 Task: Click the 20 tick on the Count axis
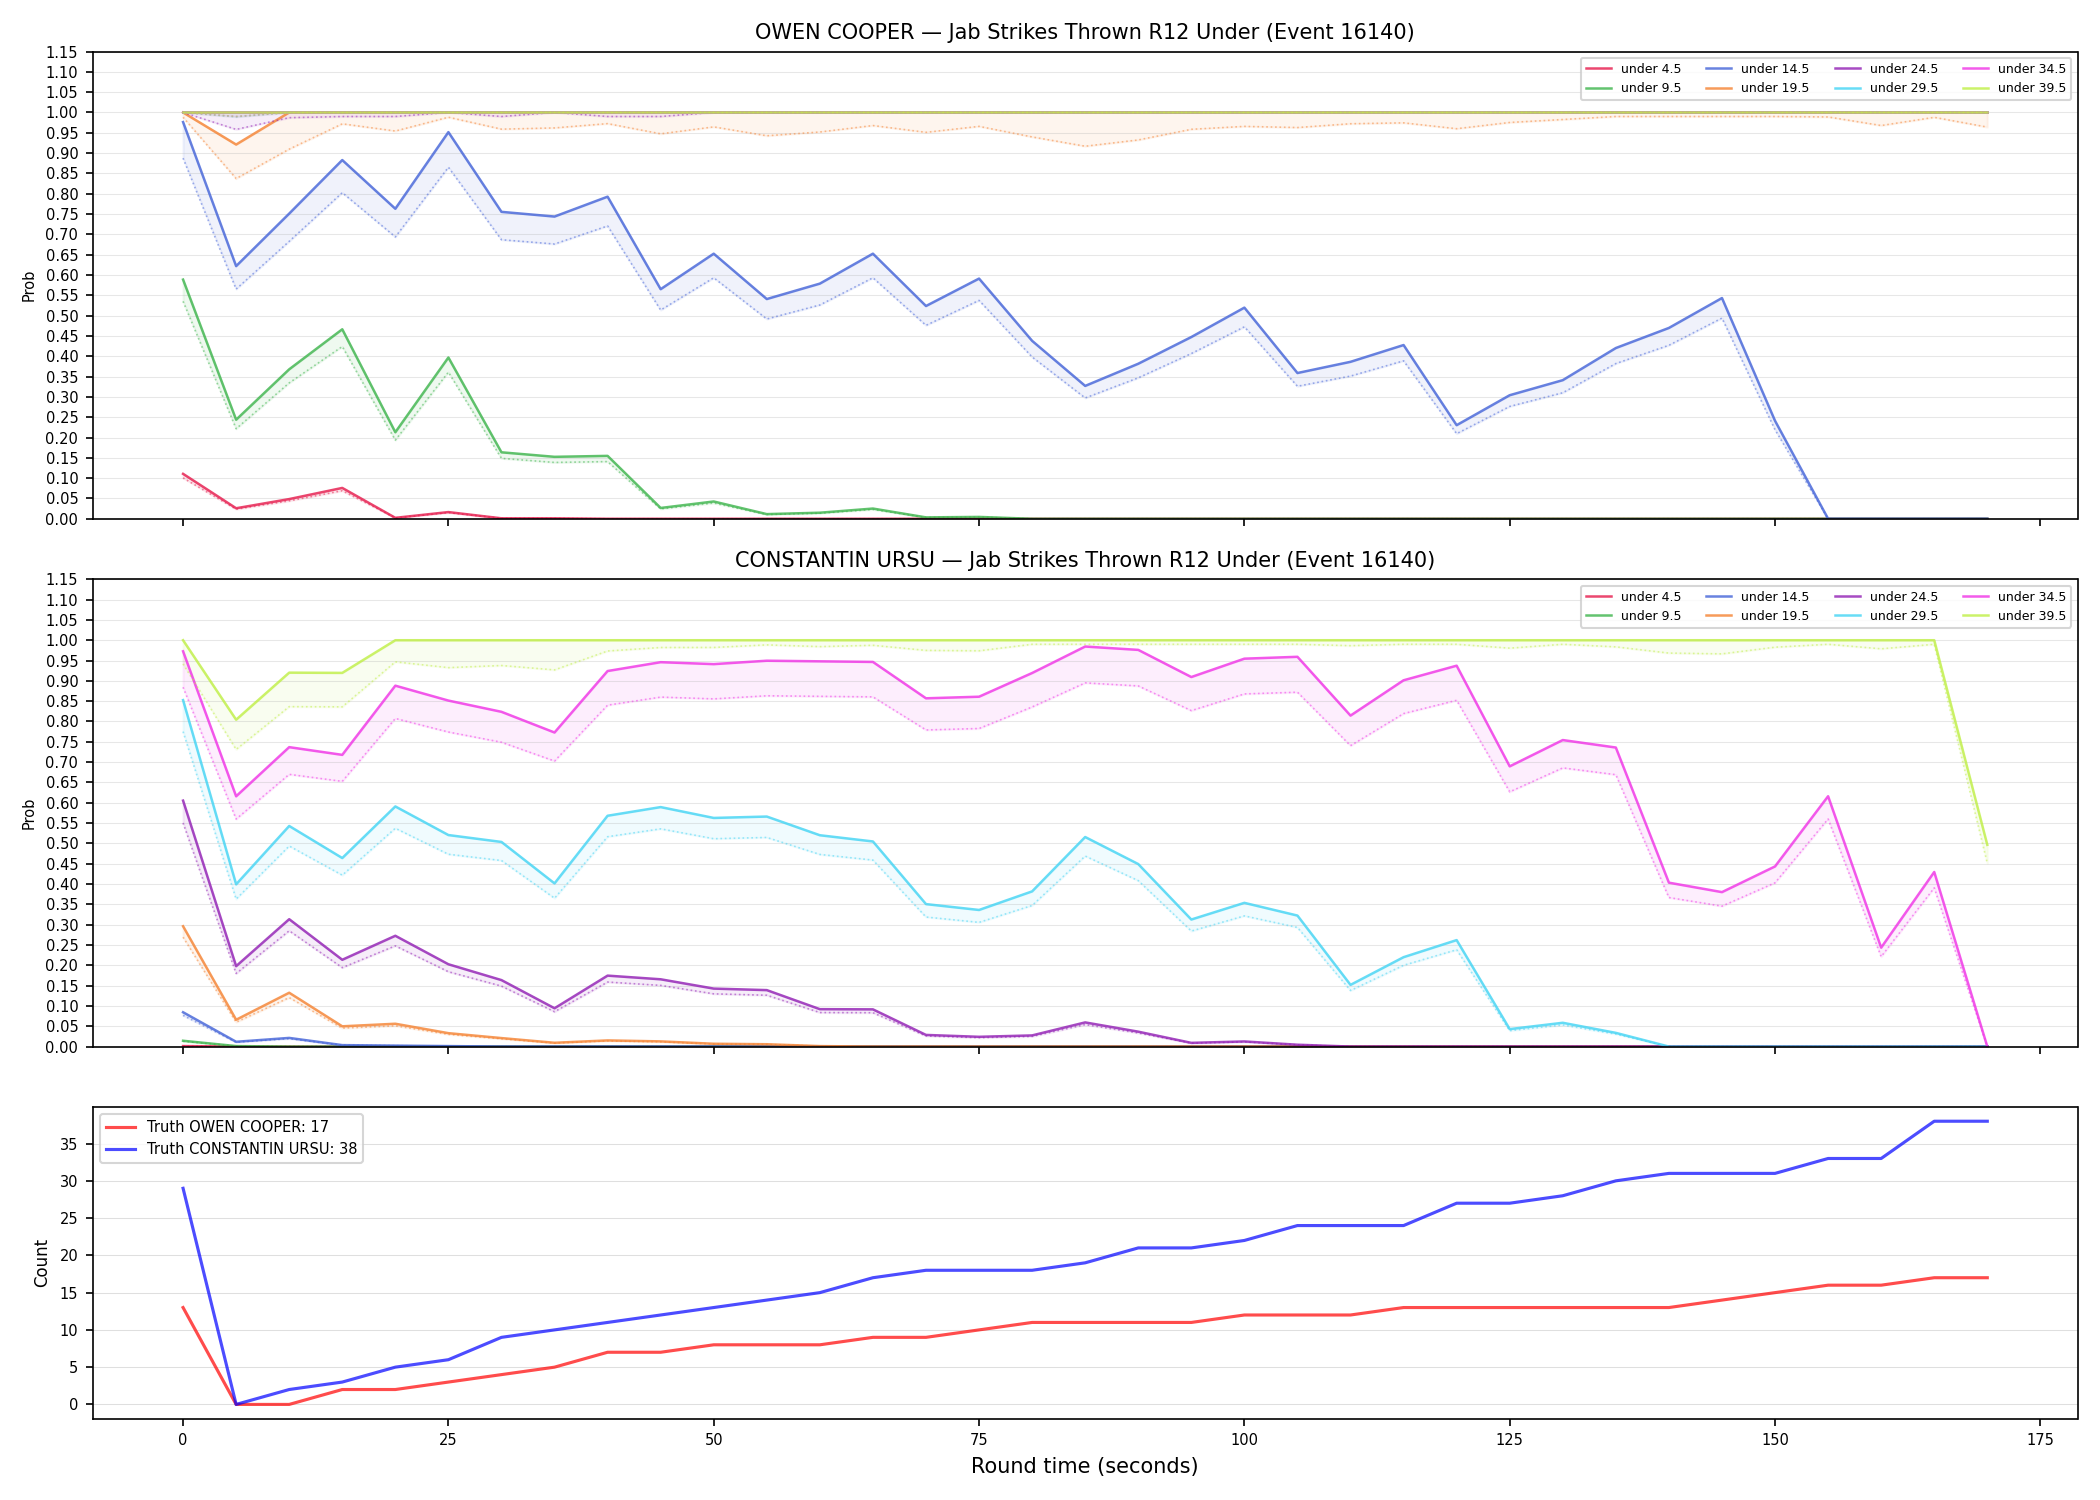[69, 1256]
